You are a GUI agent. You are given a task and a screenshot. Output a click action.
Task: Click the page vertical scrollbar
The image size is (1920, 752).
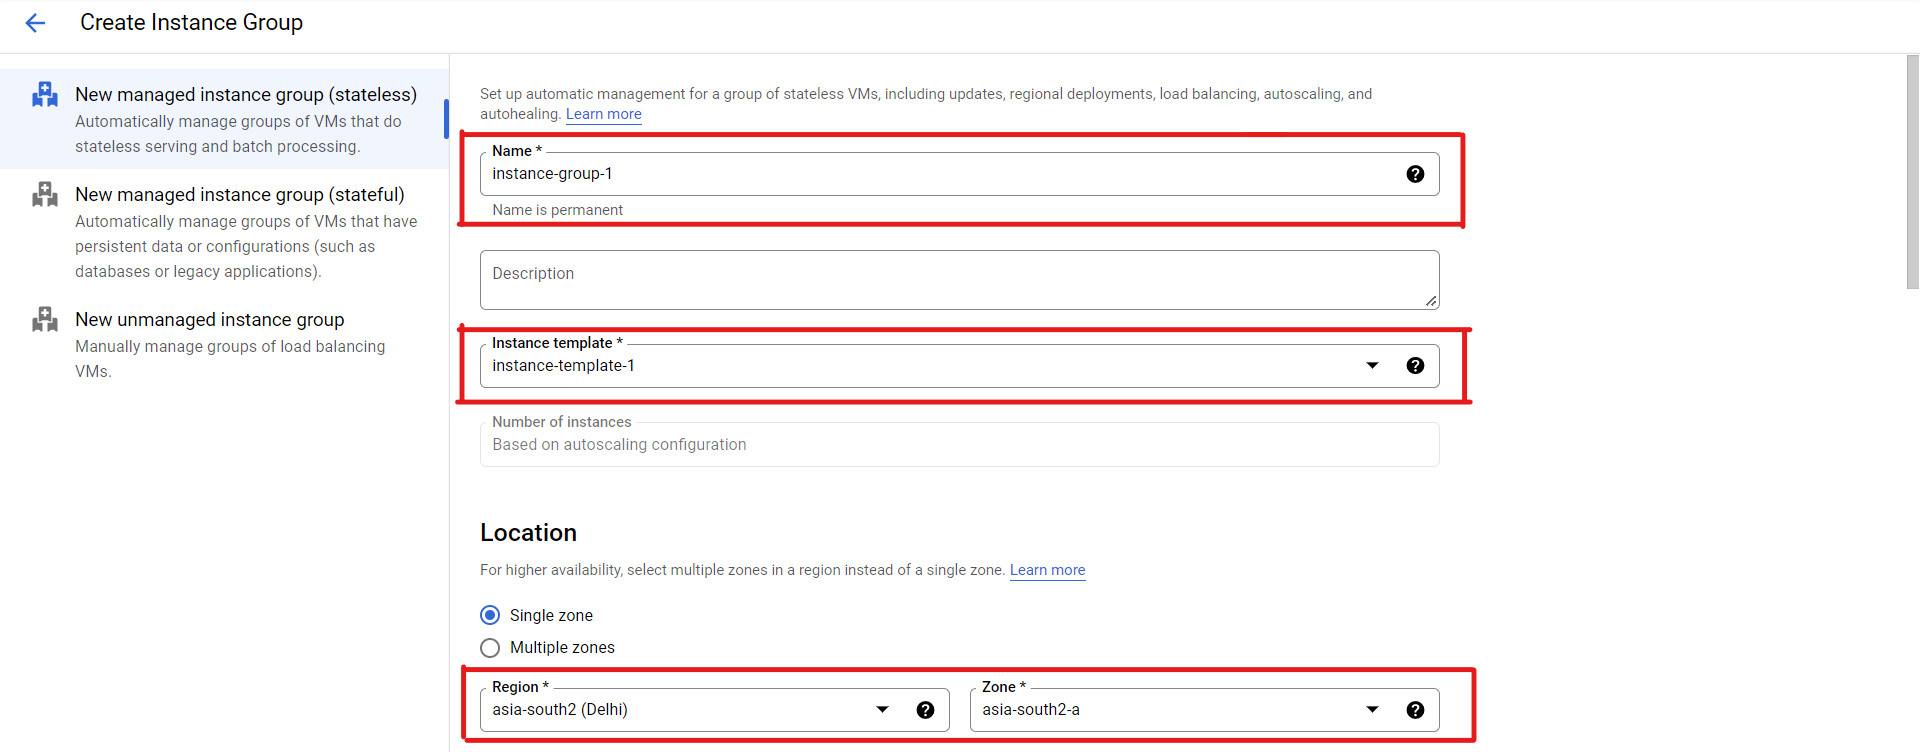pos(1912,172)
